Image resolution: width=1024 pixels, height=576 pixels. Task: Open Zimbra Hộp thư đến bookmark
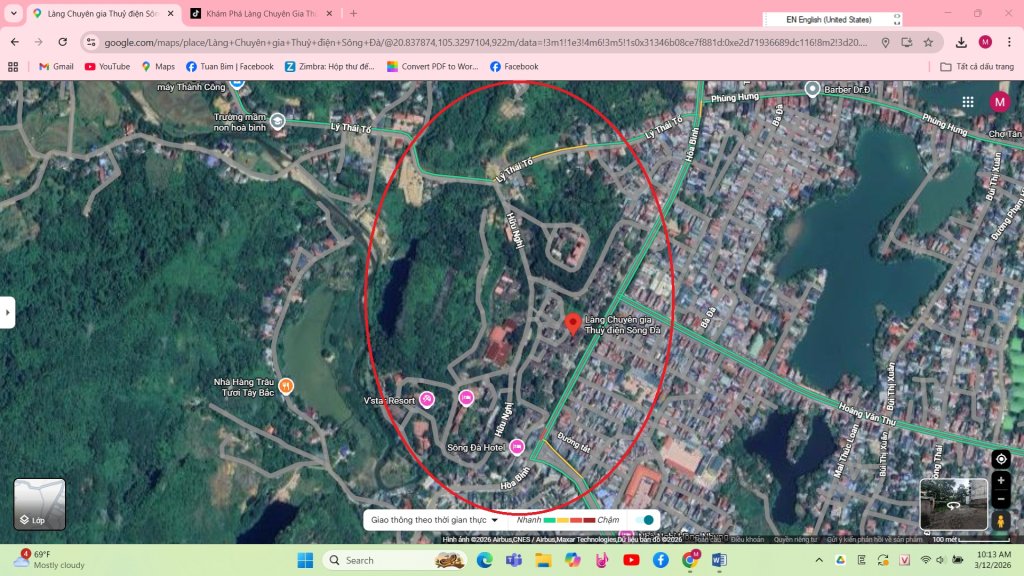(x=330, y=67)
